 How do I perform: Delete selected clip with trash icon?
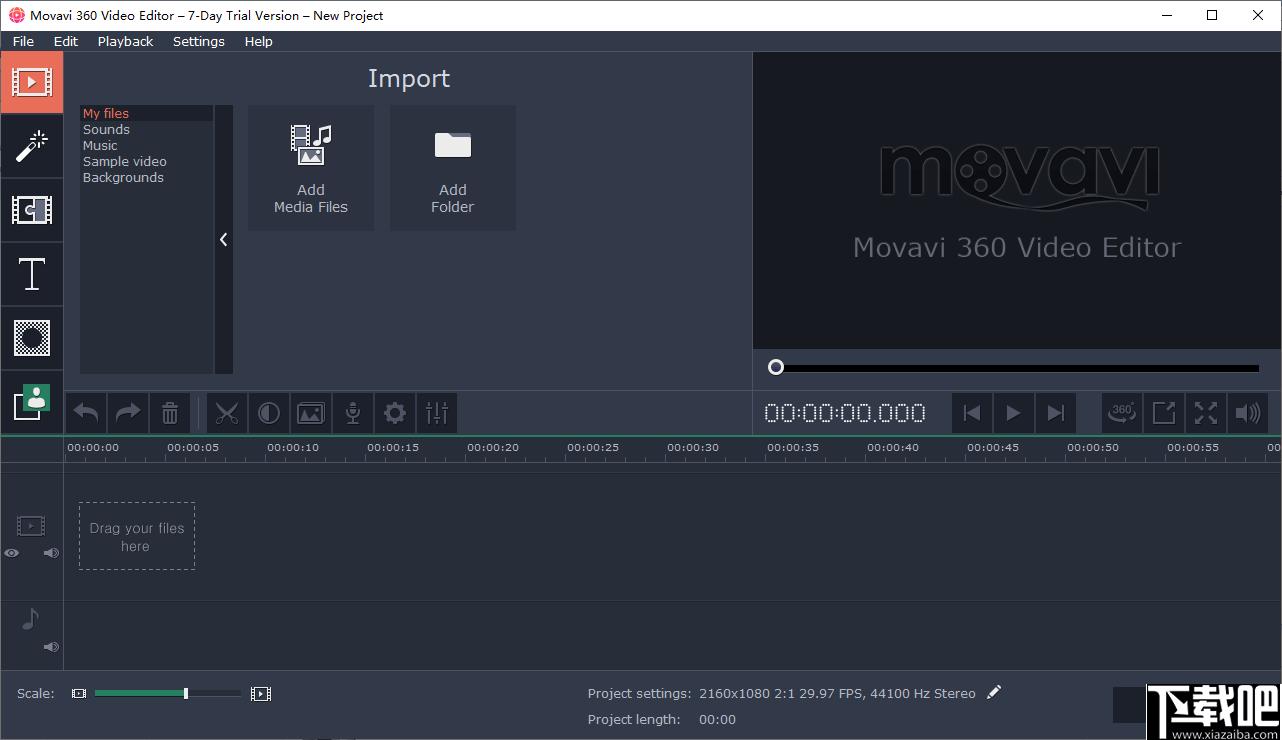(170, 413)
